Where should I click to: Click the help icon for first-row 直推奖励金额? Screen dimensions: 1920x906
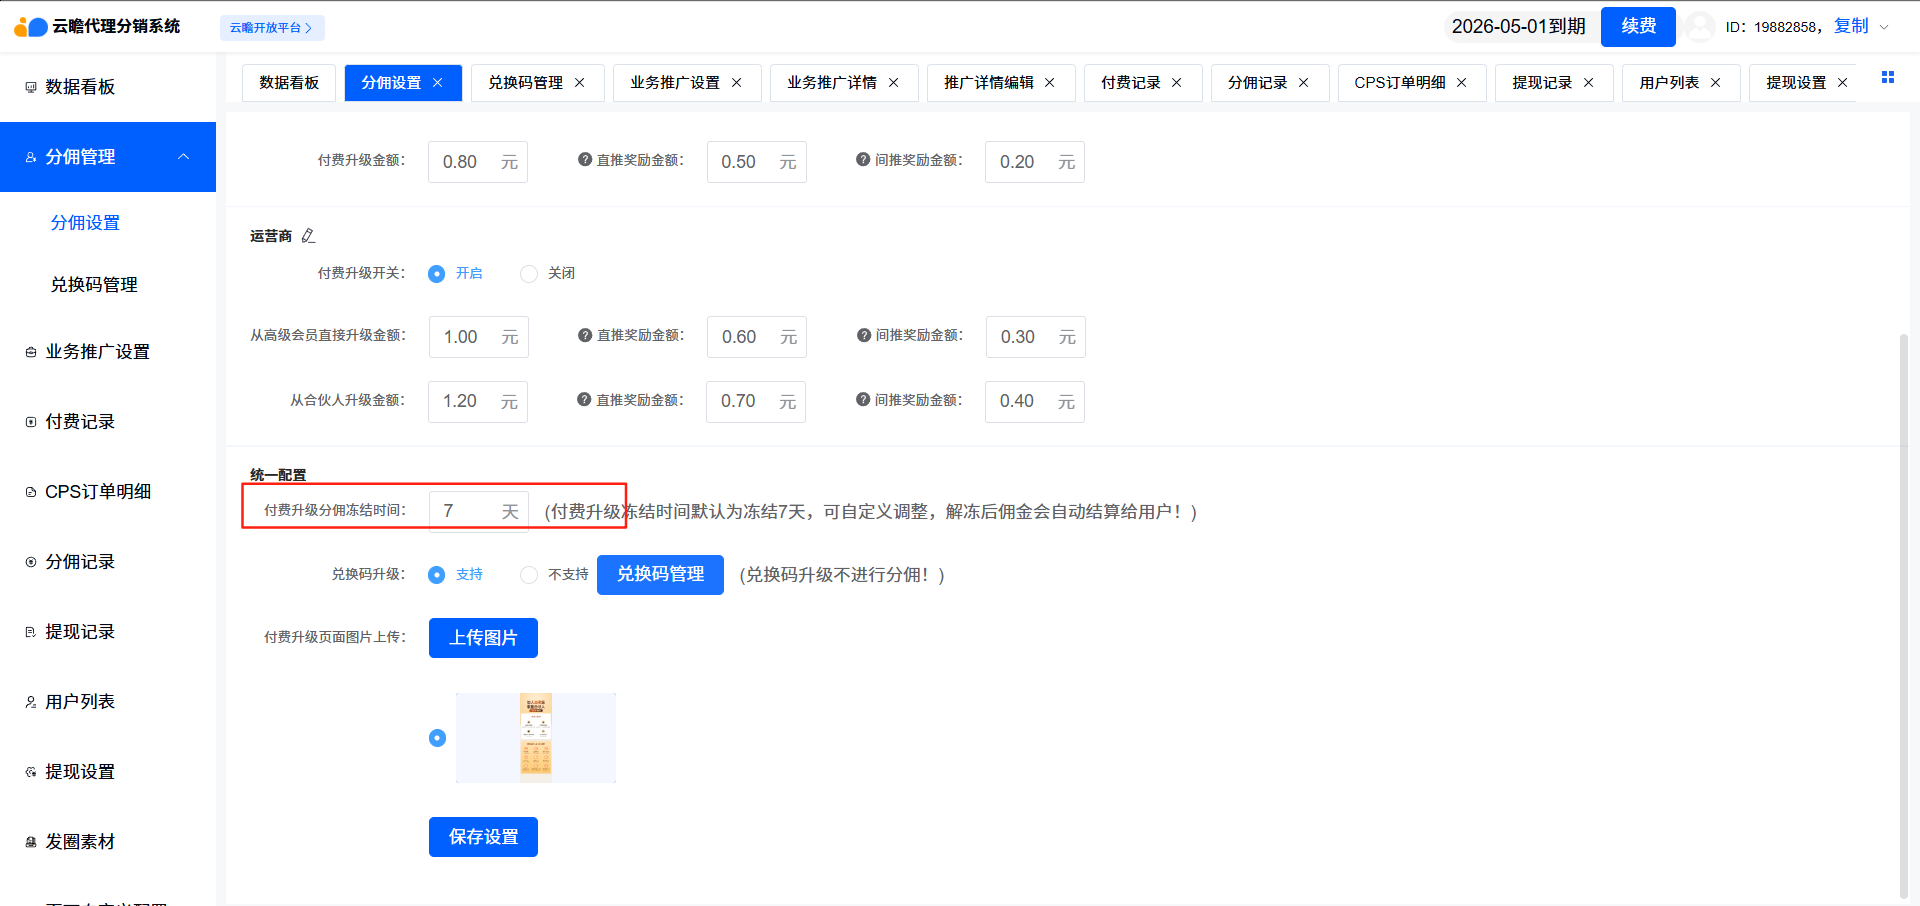click(x=585, y=159)
